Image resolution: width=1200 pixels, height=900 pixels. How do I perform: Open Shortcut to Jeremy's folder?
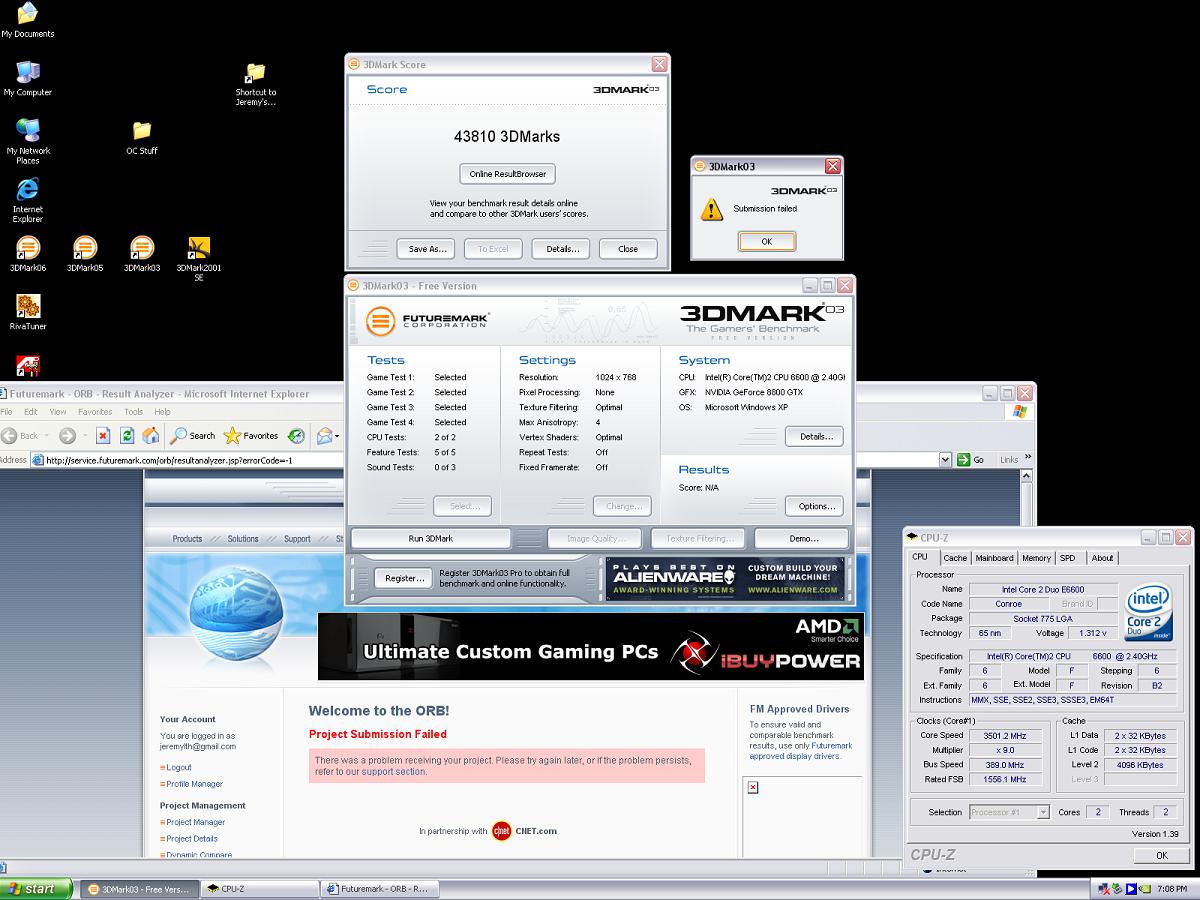[x=255, y=84]
